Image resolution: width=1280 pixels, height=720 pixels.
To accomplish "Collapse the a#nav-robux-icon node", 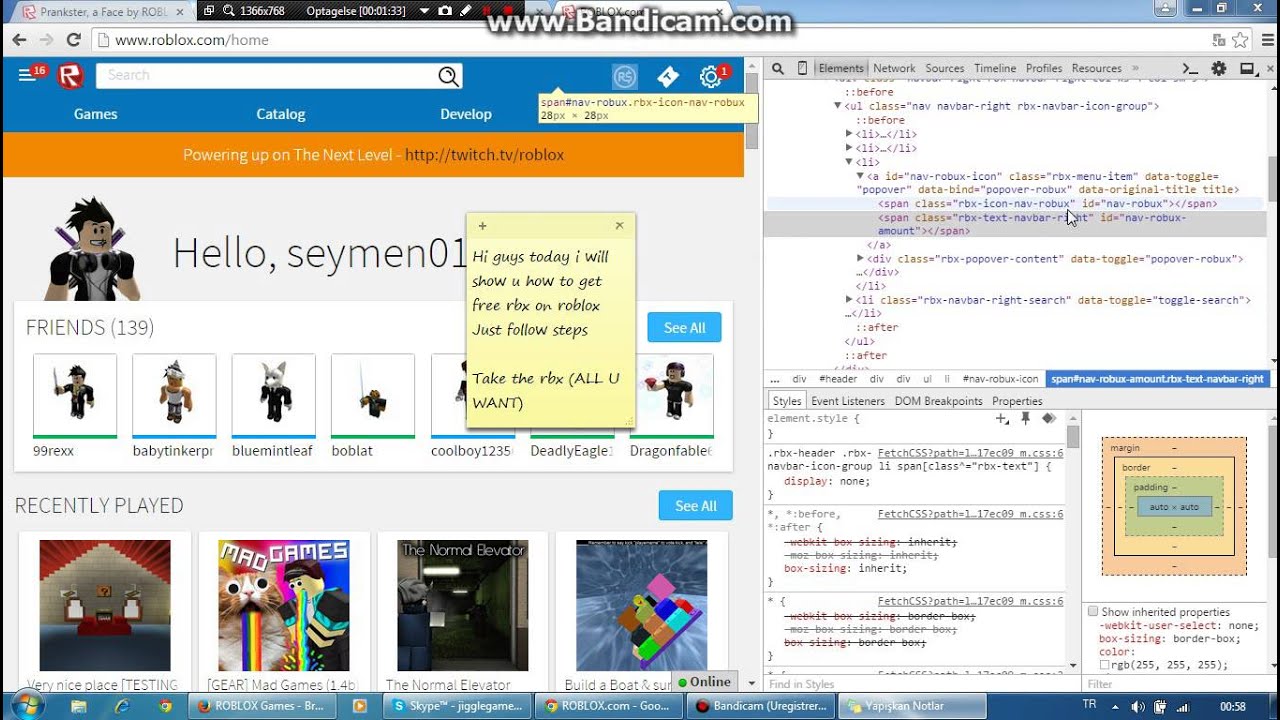I will [860, 176].
